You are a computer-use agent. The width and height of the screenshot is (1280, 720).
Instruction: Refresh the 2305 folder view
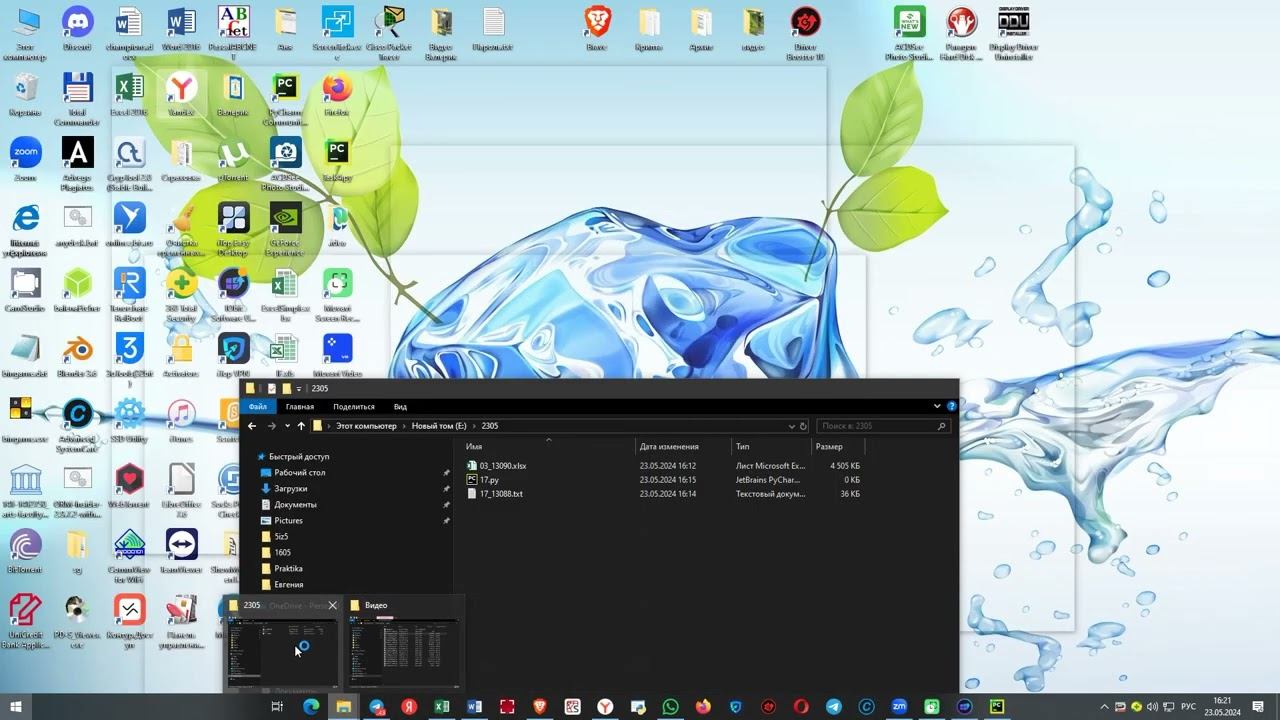[x=803, y=426]
